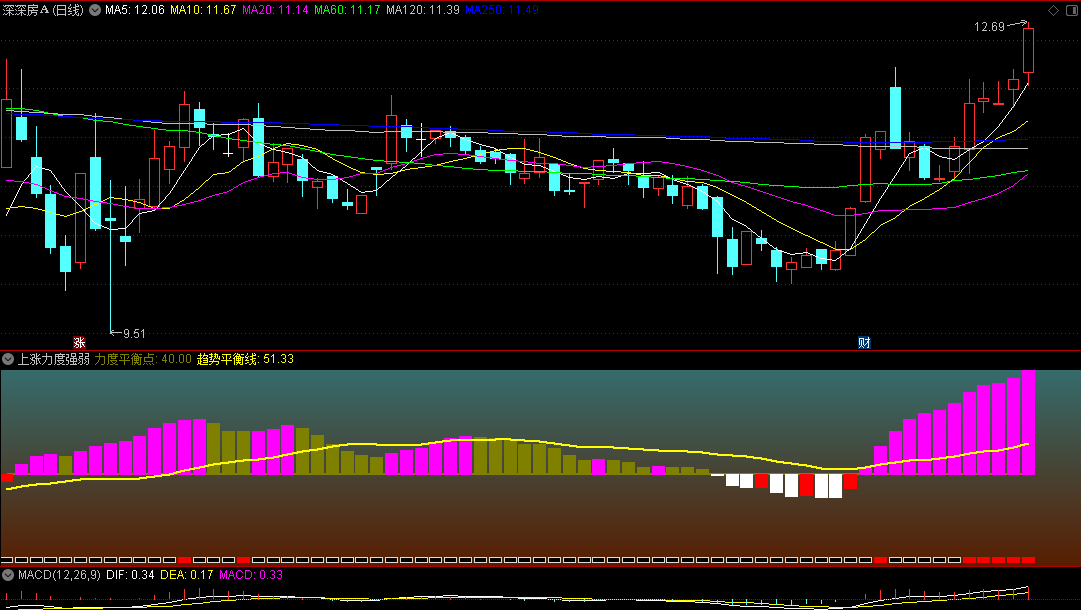Select the MA120: 11.39 label
This screenshot has width=1081, height=610.
[x=423, y=10]
